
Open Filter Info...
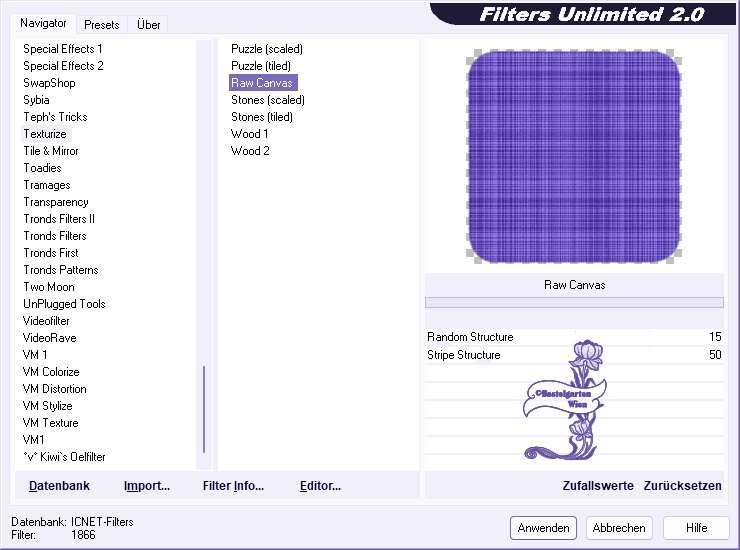pyautogui.click(x=233, y=485)
